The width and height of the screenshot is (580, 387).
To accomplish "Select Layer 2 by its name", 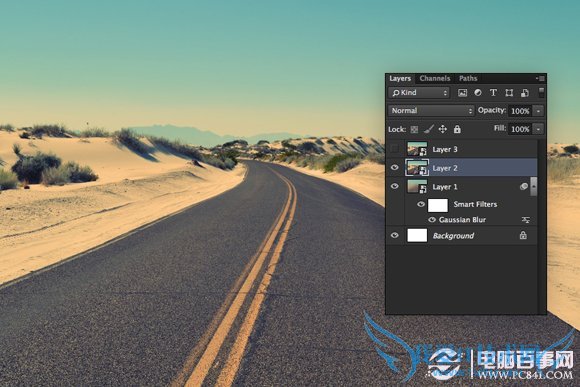I will coord(445,168).
